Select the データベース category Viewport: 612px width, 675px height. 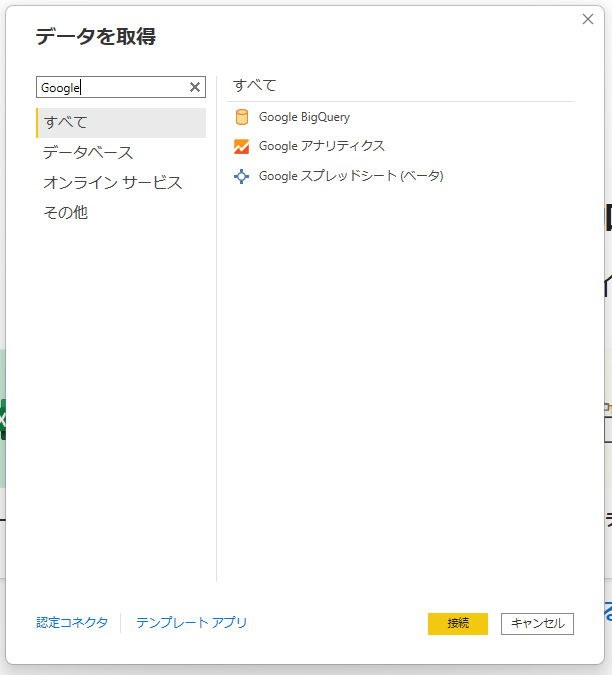click(88, 152)
